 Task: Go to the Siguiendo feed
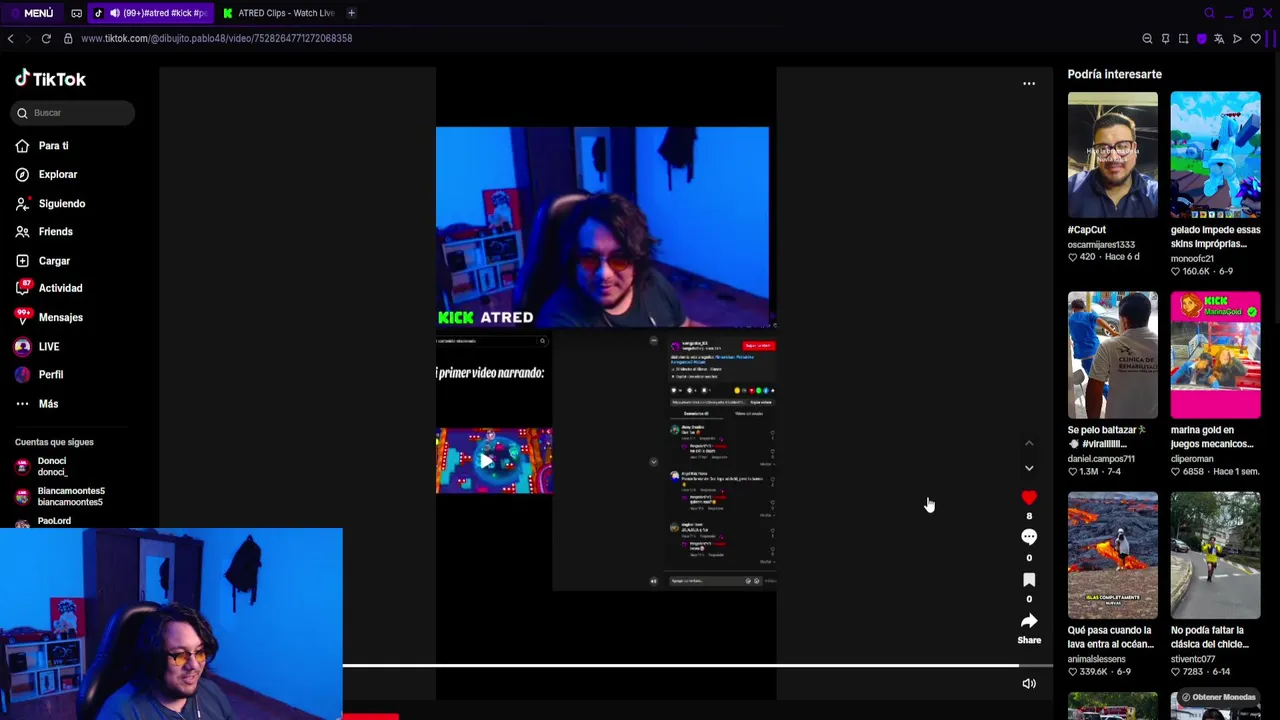pos(61,203)
